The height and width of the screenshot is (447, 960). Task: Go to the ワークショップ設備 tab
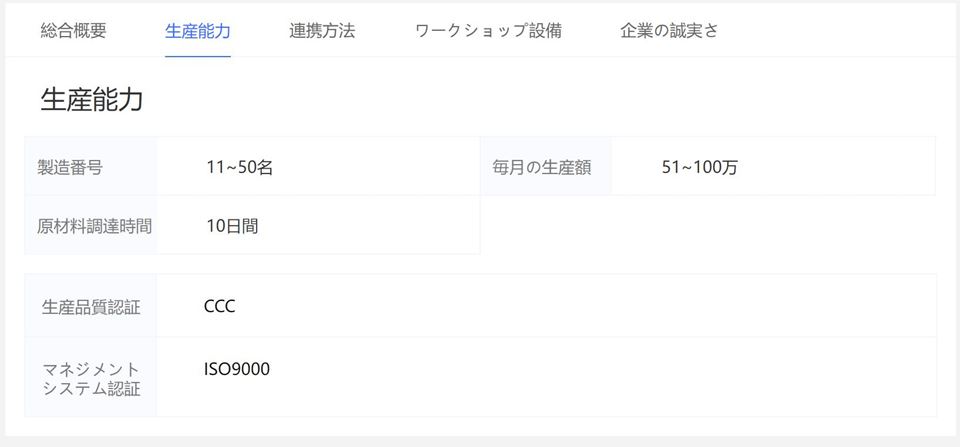tap(488, 31)
